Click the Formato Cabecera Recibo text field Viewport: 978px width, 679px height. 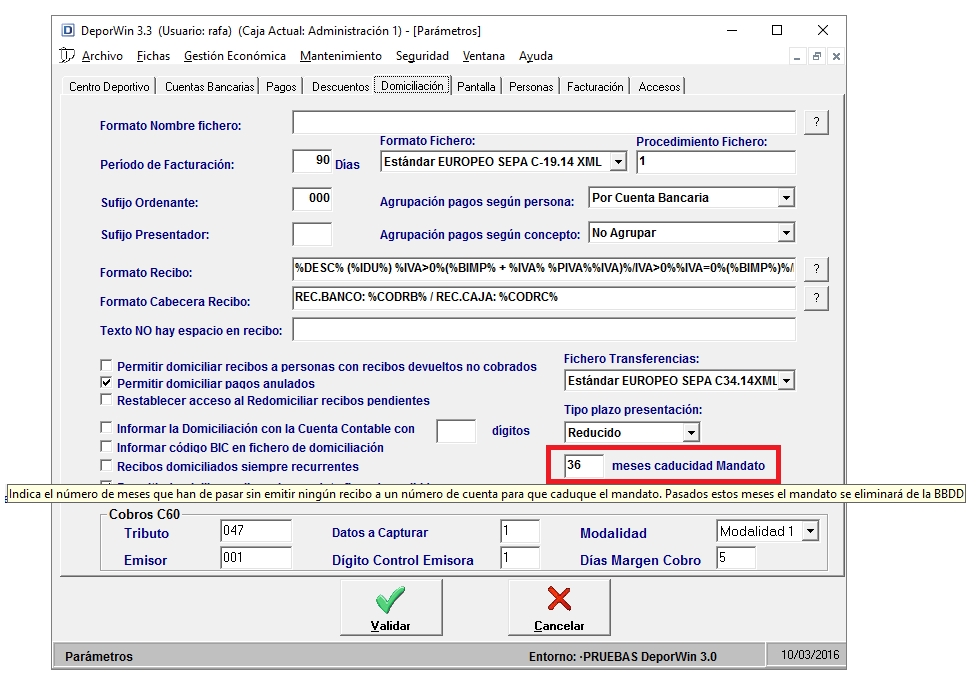[x=544, y=298]
